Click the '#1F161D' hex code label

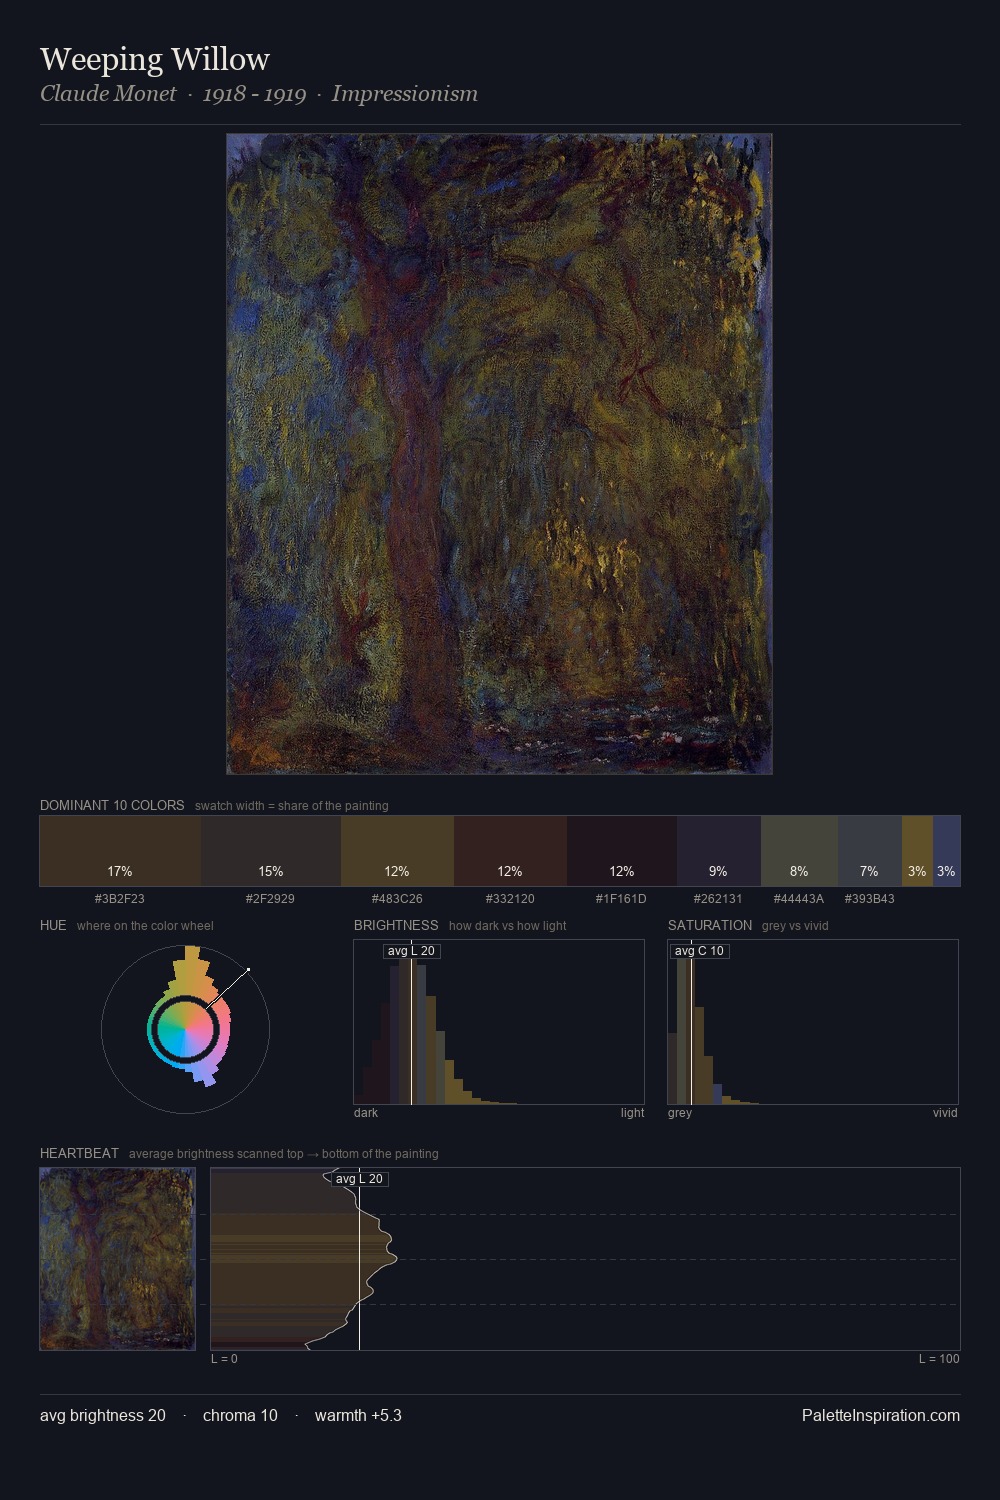click(x=621, y=898)
